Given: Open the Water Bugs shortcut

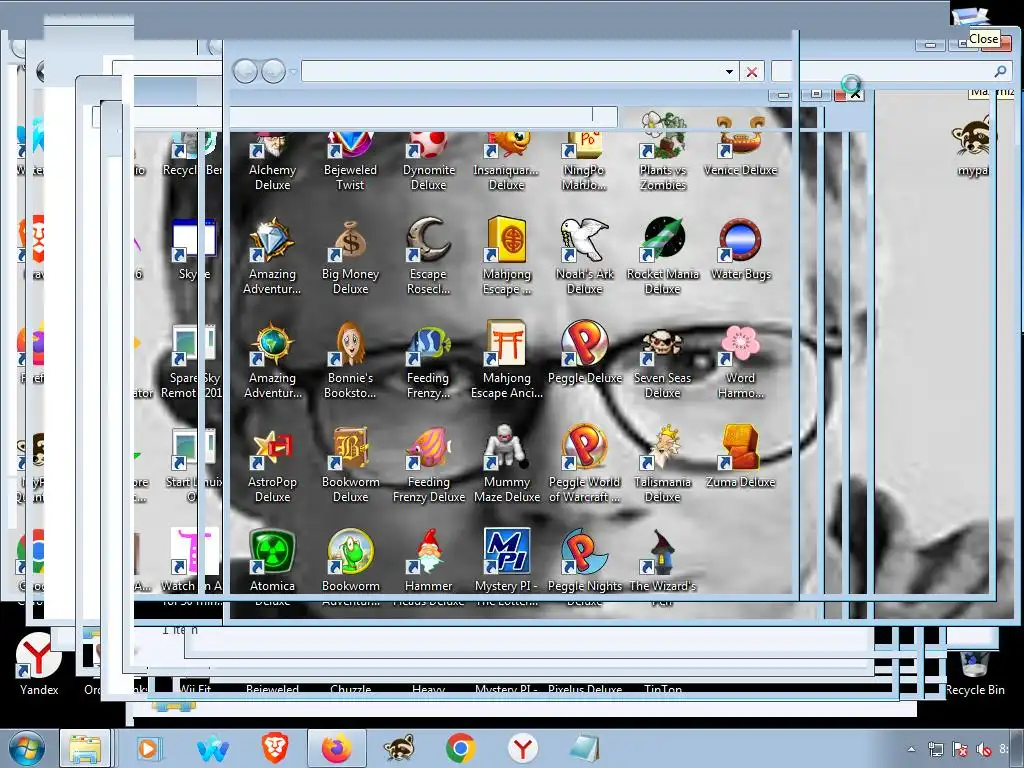Looking at the screenshot, I should tap(741, 249).
